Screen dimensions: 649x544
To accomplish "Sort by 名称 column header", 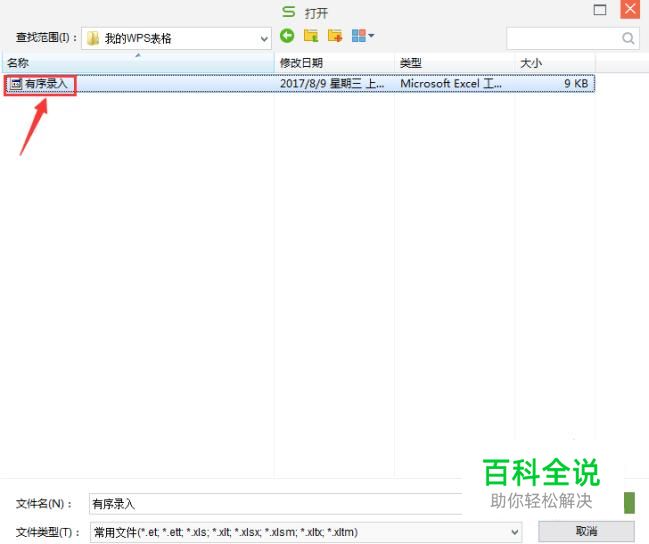I will click(138, 63).
